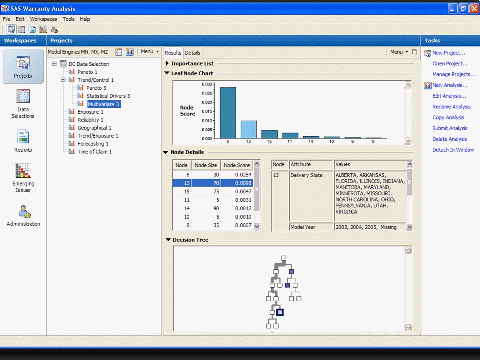Sort by the Node Score column header

click(237, 165)
